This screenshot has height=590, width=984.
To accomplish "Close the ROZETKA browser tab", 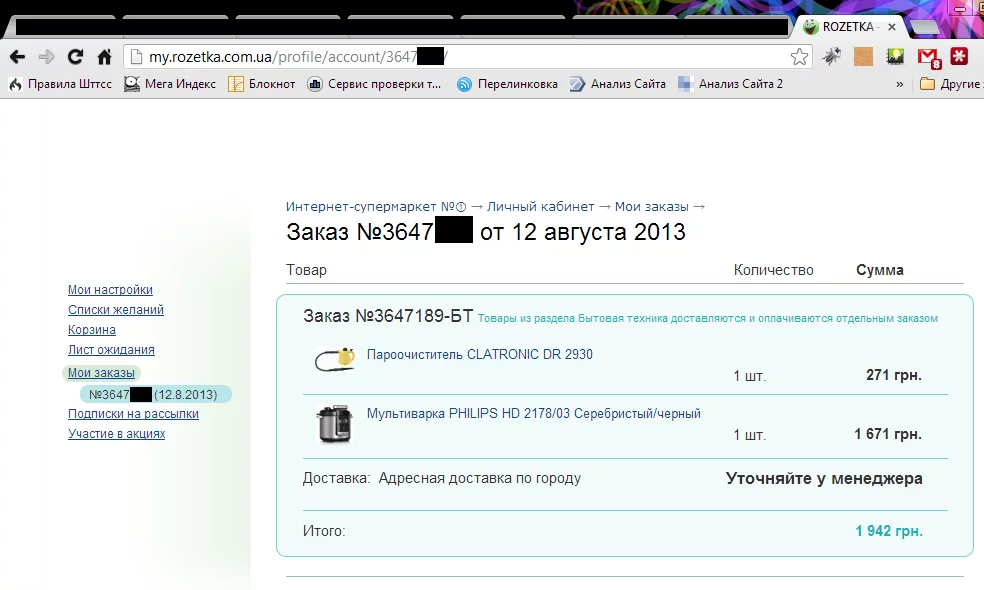I will (x=892, y=27).
